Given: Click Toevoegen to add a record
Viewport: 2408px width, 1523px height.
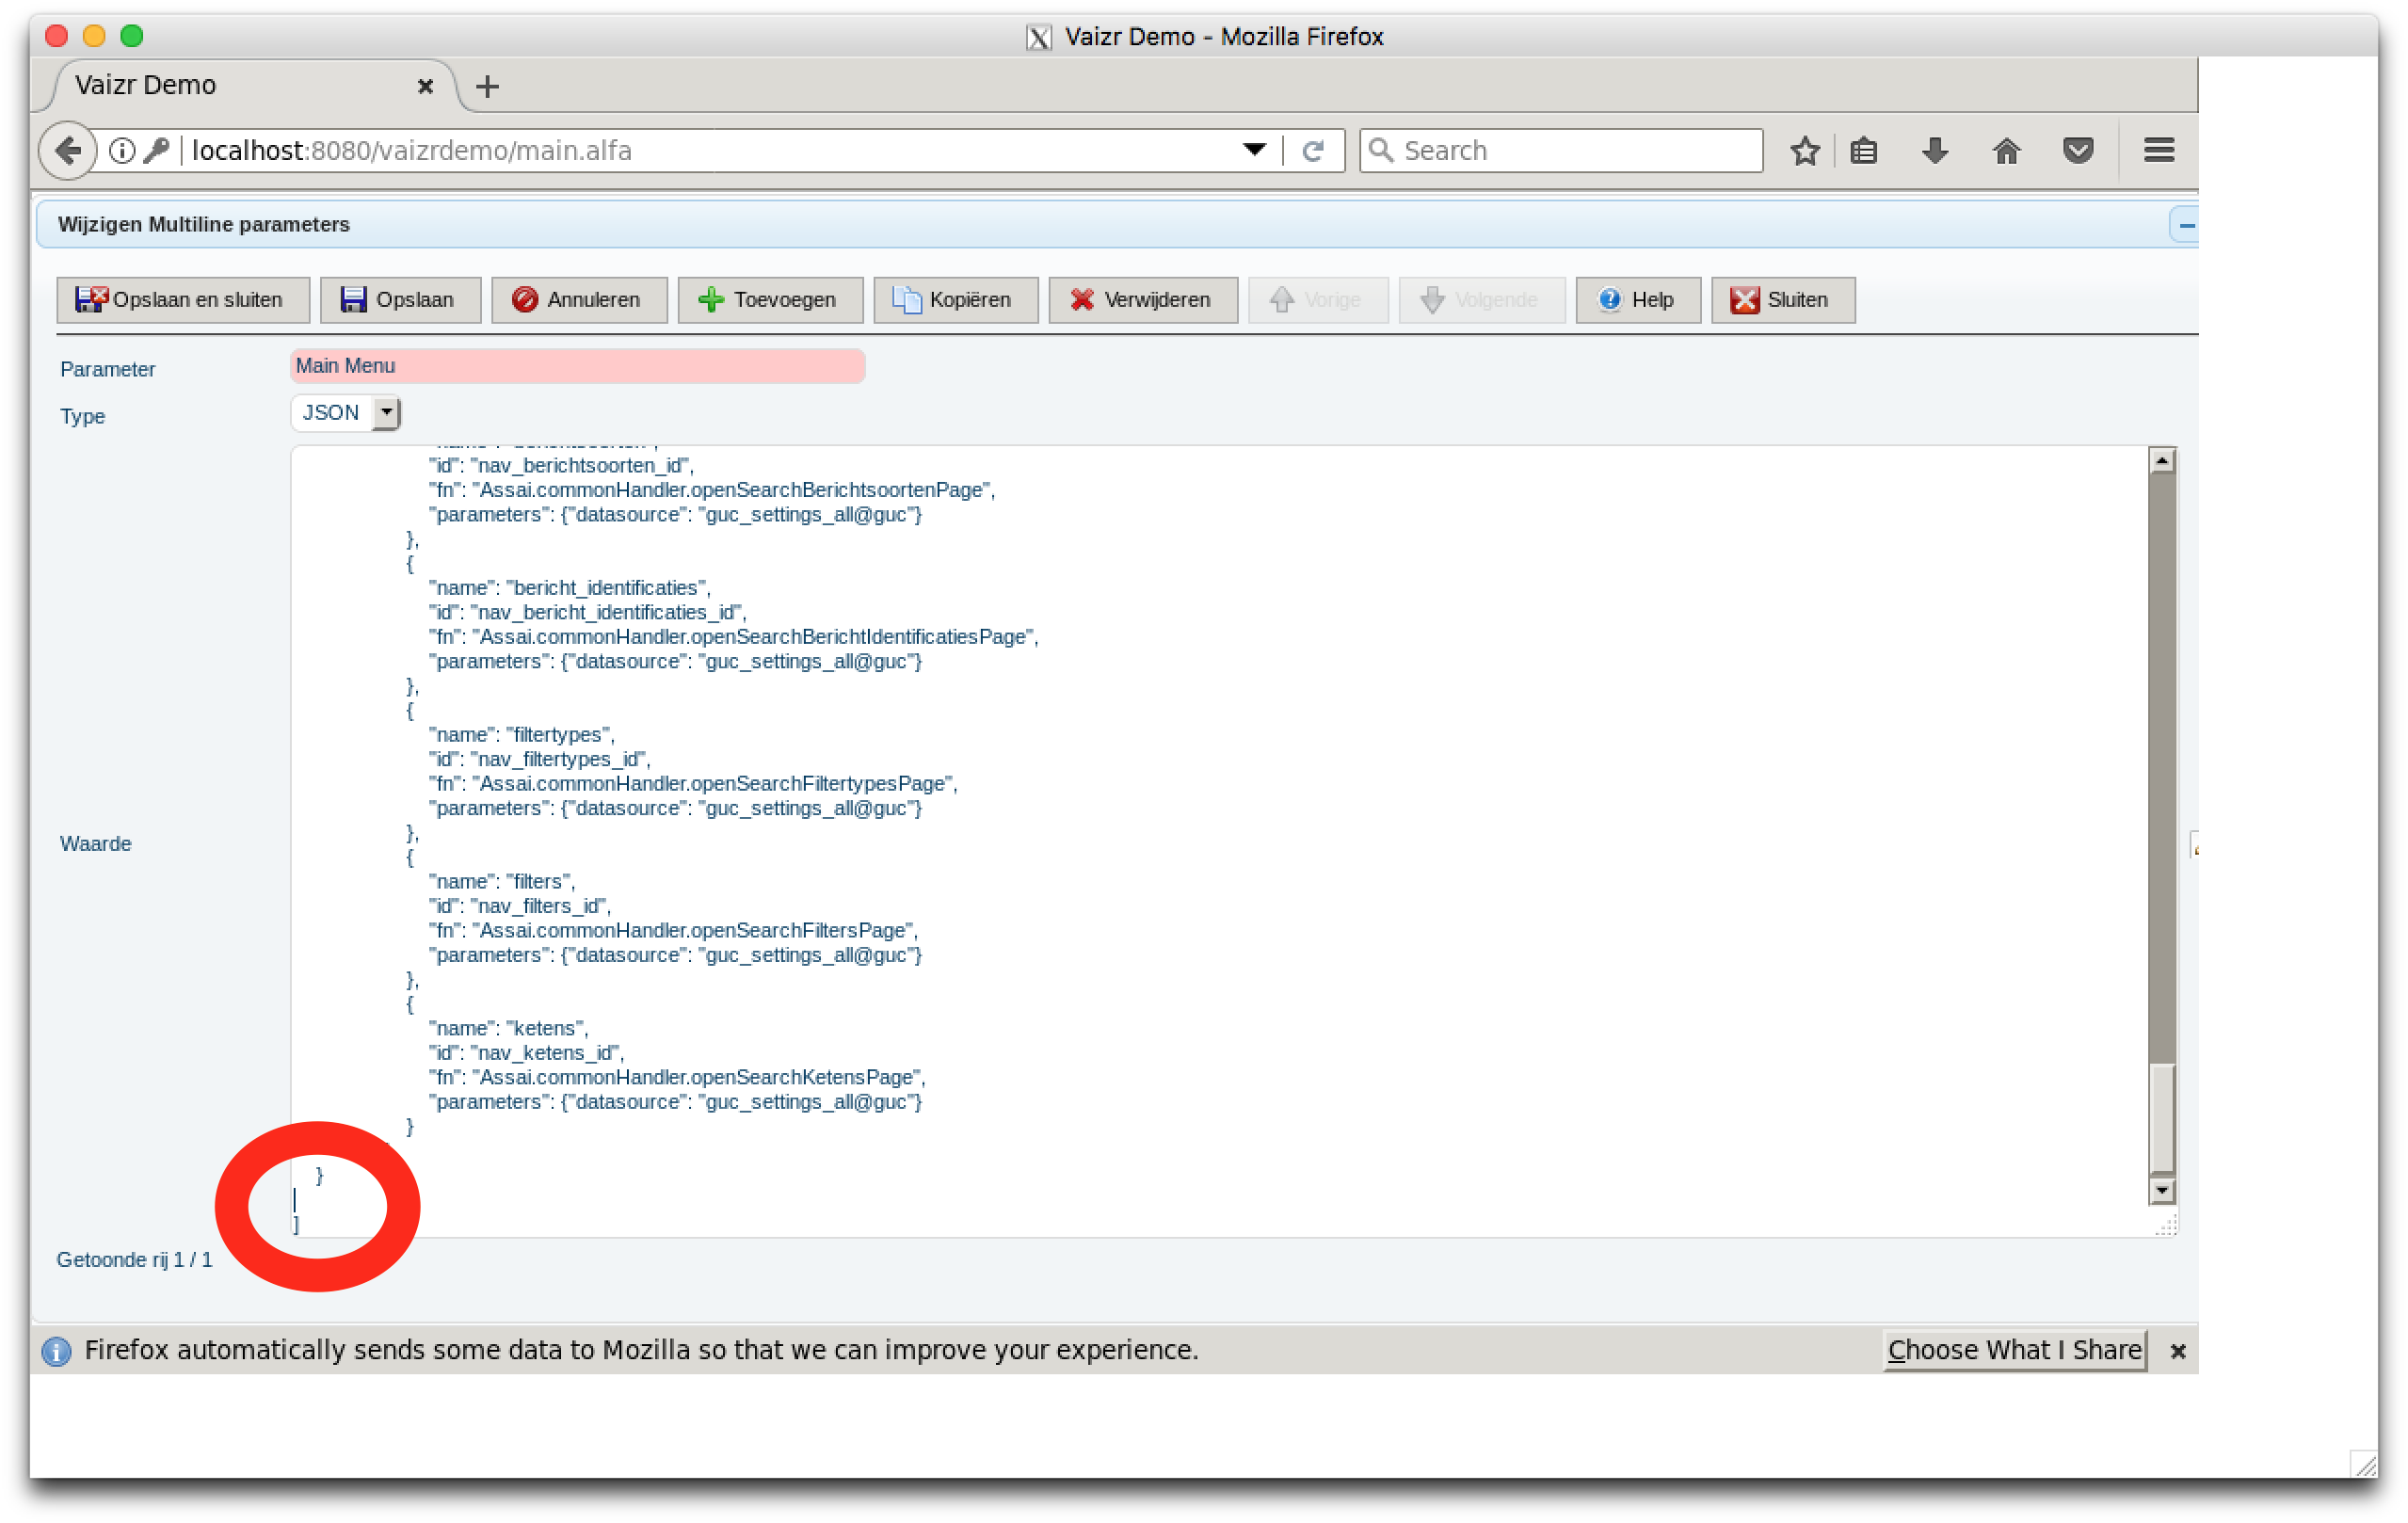Looking at the screenshot, I should (770, 300).
